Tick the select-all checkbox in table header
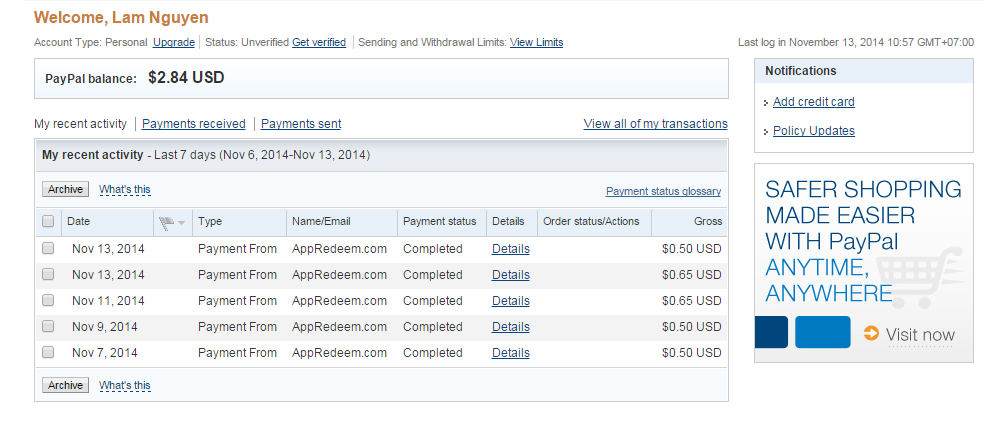Image resolution: width=1003 pixels, height=434 pixels. pyautogui.click(x=48, y=221)
